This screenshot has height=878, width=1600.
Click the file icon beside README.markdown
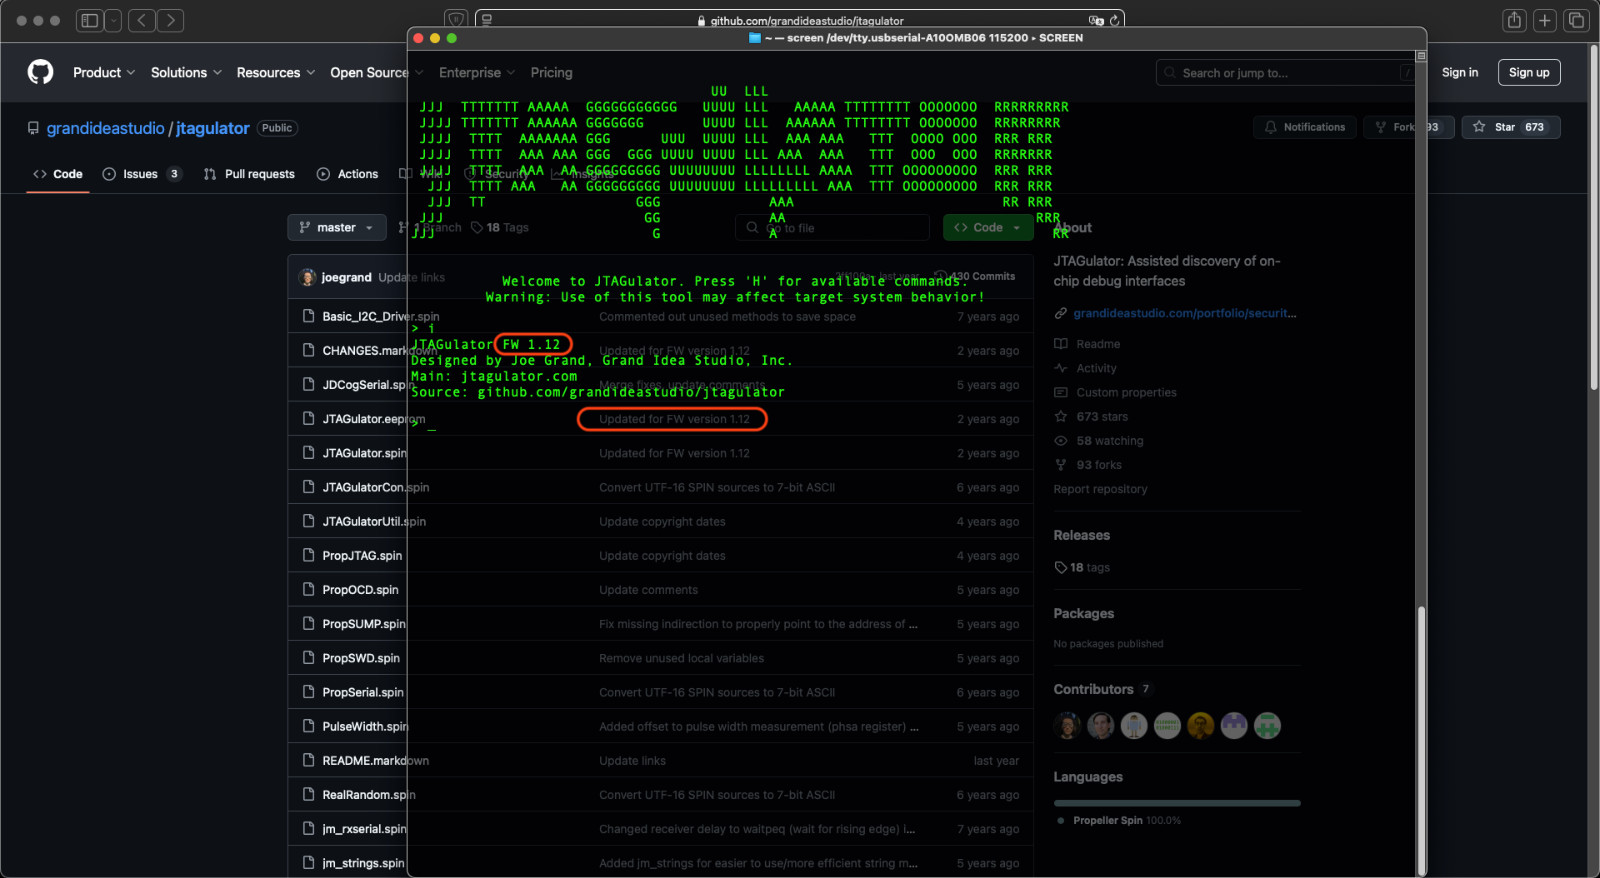(x=309, y=760)
